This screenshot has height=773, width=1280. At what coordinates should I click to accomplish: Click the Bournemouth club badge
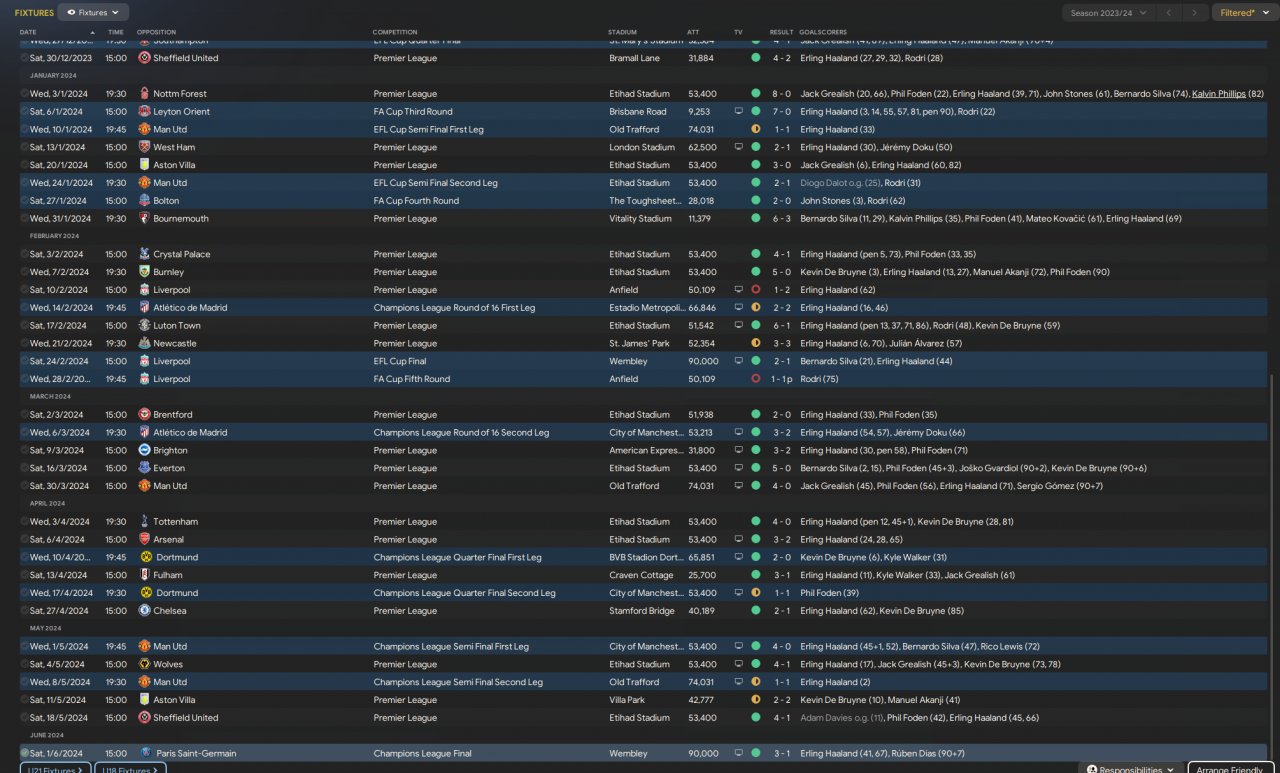tap(145, 219)
